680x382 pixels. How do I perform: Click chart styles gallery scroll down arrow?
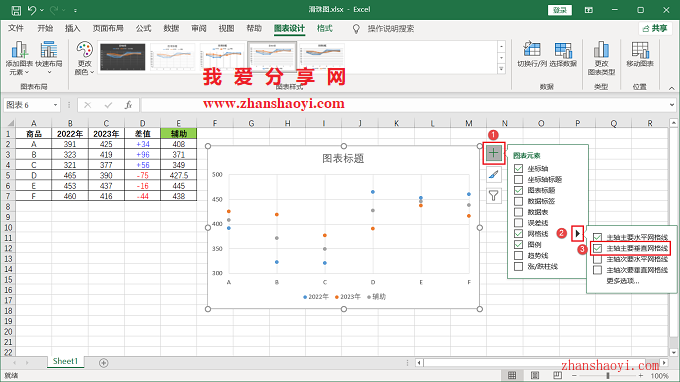point(501,58)
